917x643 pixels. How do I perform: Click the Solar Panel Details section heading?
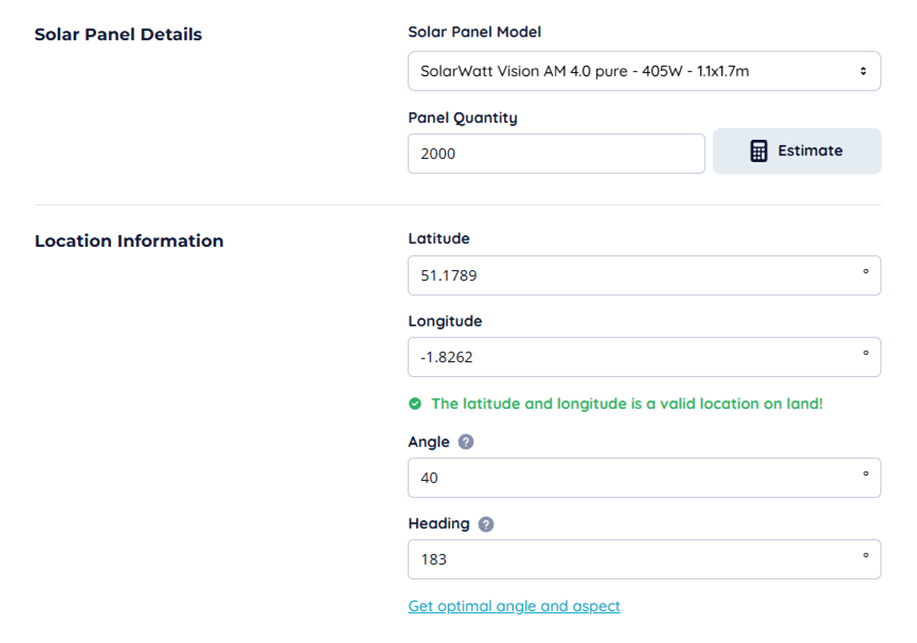pos(118,35)
